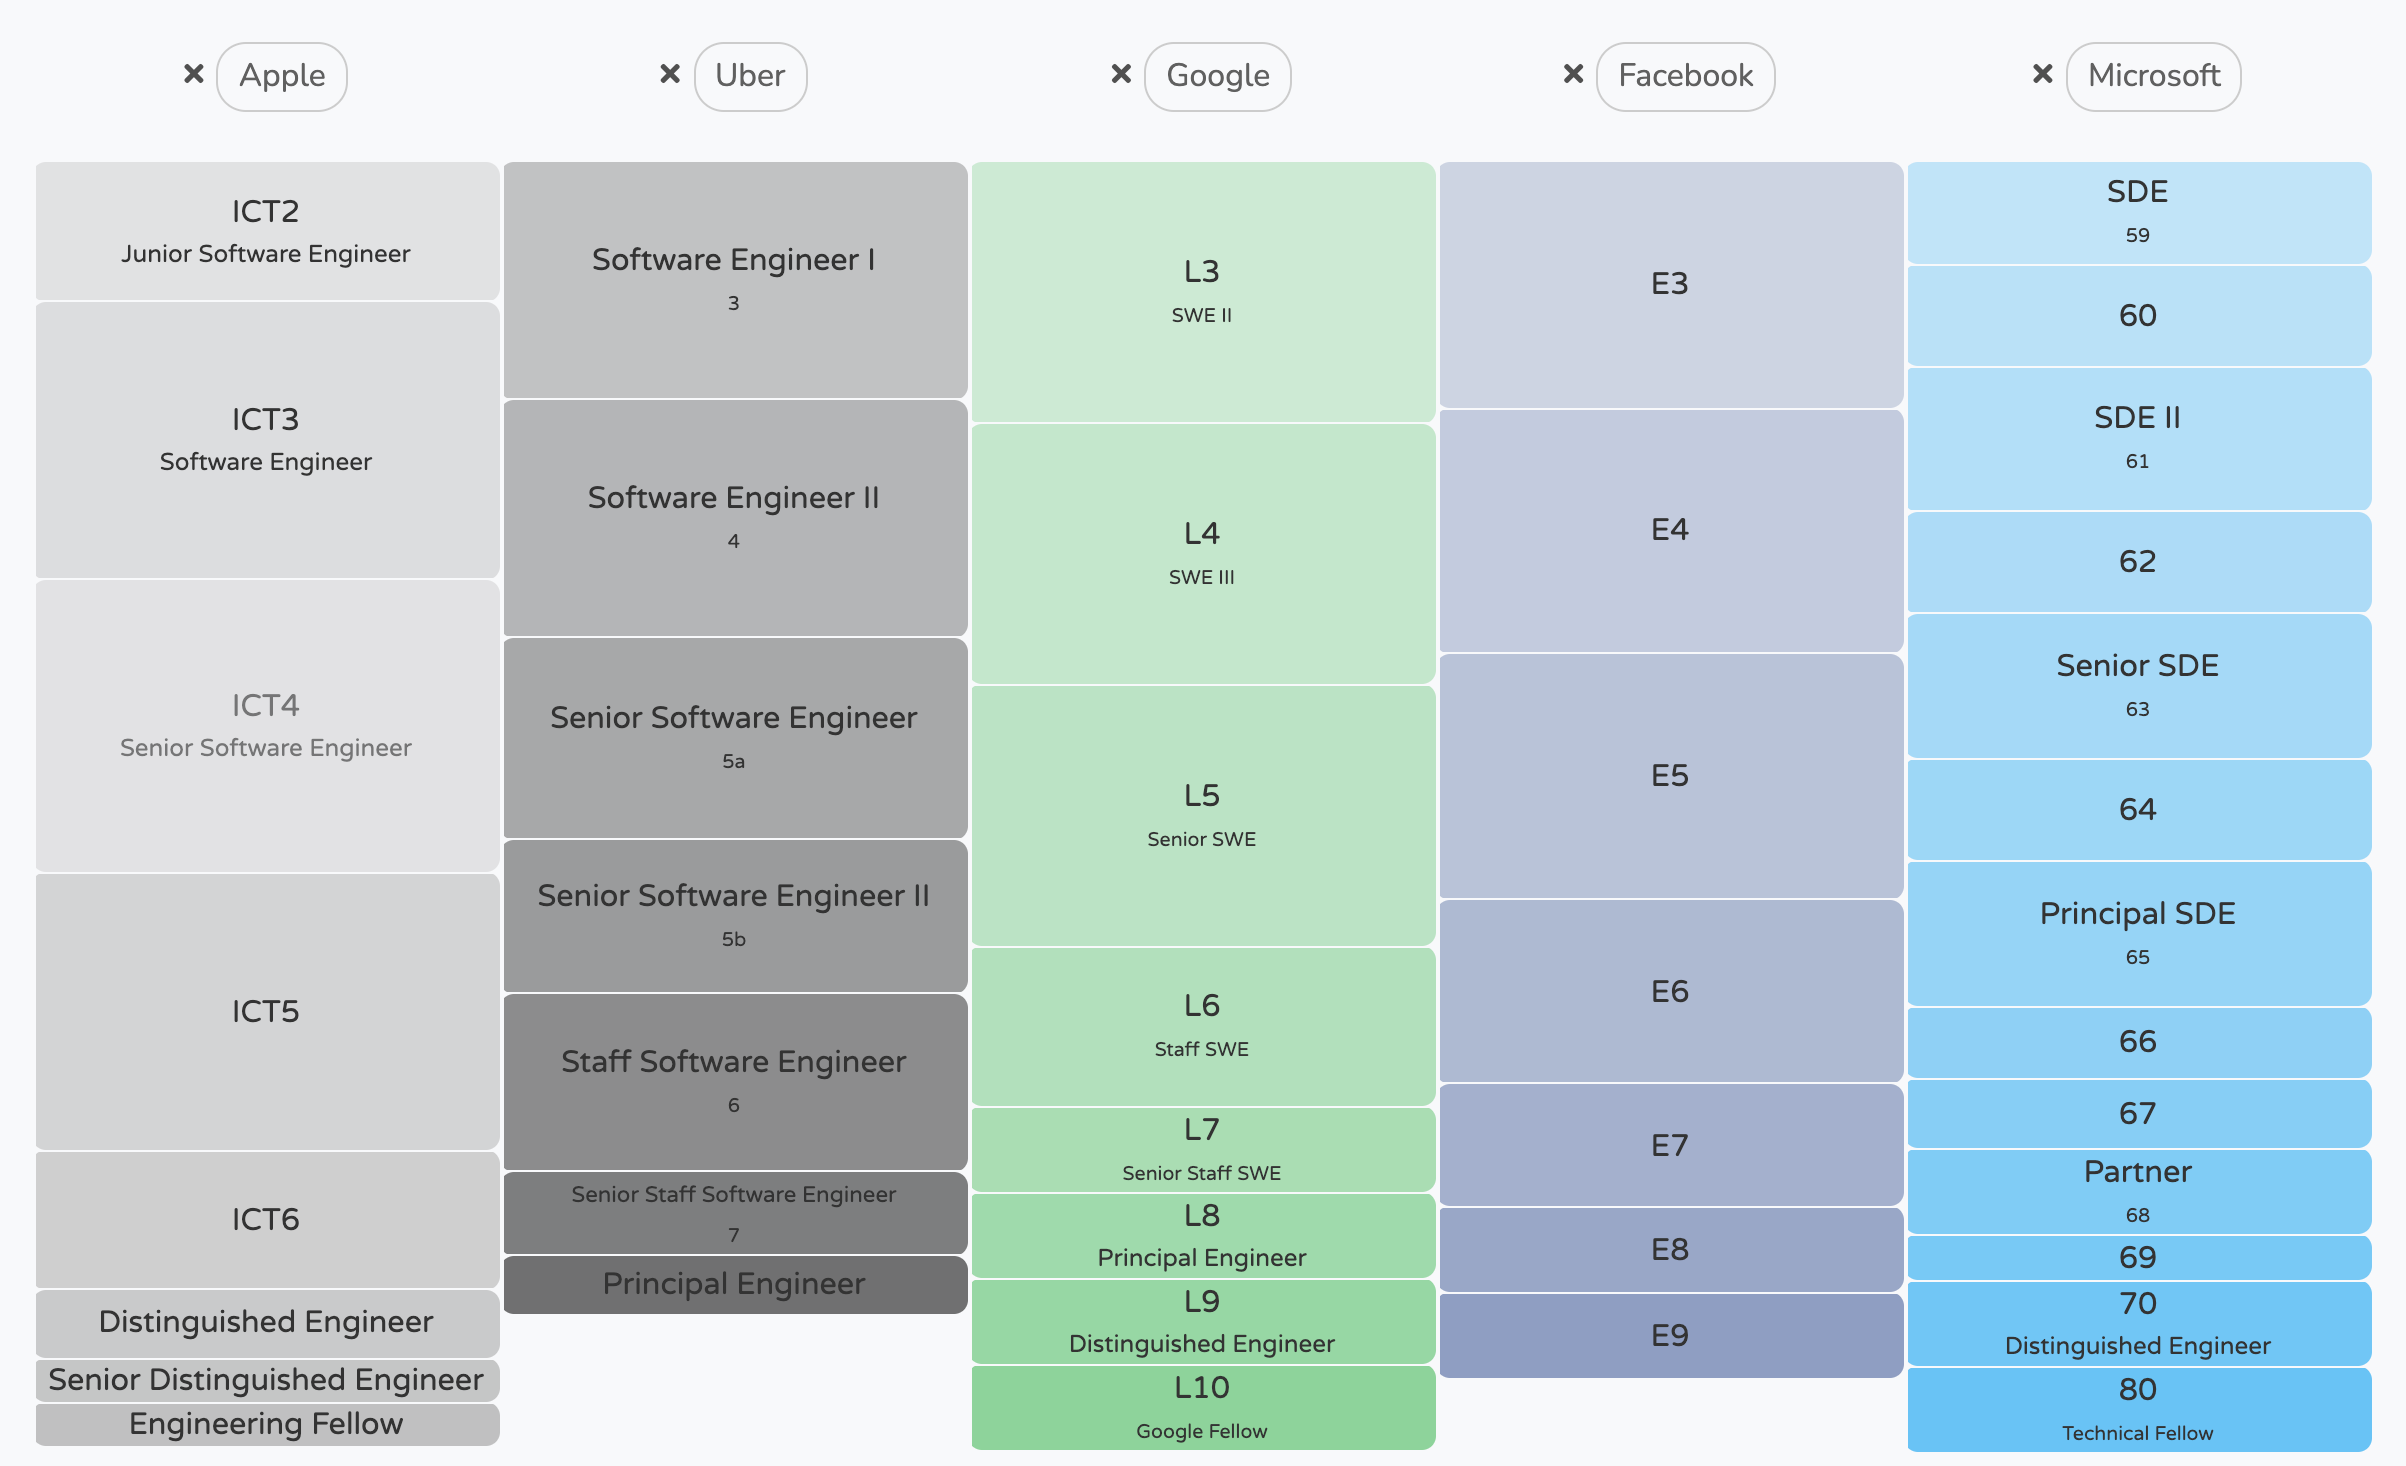Screen dimensions: 2406x1466
Task: Select Uber's Principal Engineer cell
Action: tap(735, 1283)
